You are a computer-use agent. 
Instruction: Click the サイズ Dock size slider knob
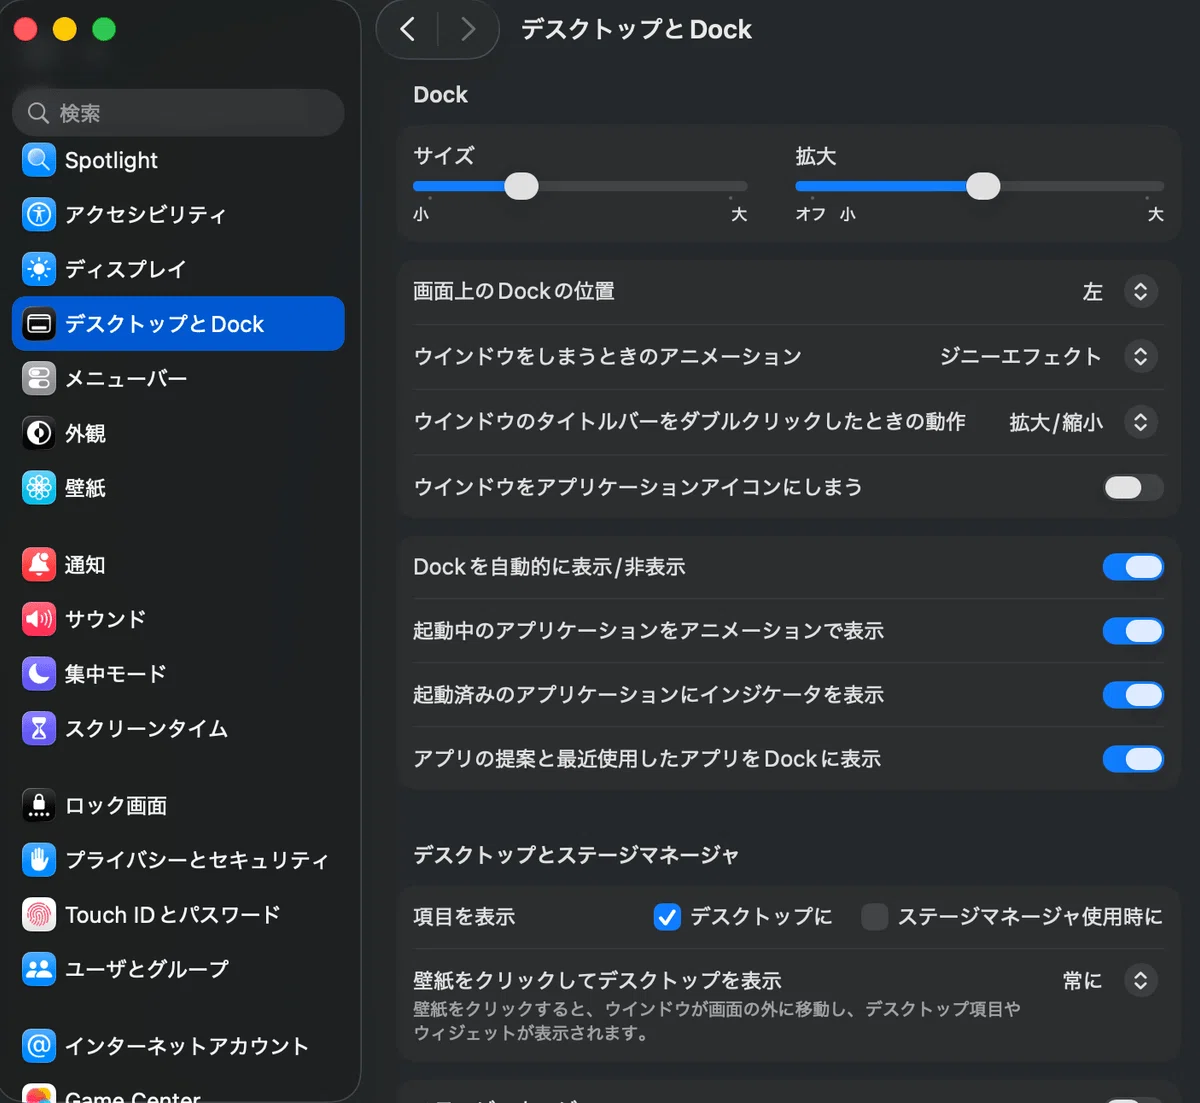pyautogui.click(x=521, y=186)
